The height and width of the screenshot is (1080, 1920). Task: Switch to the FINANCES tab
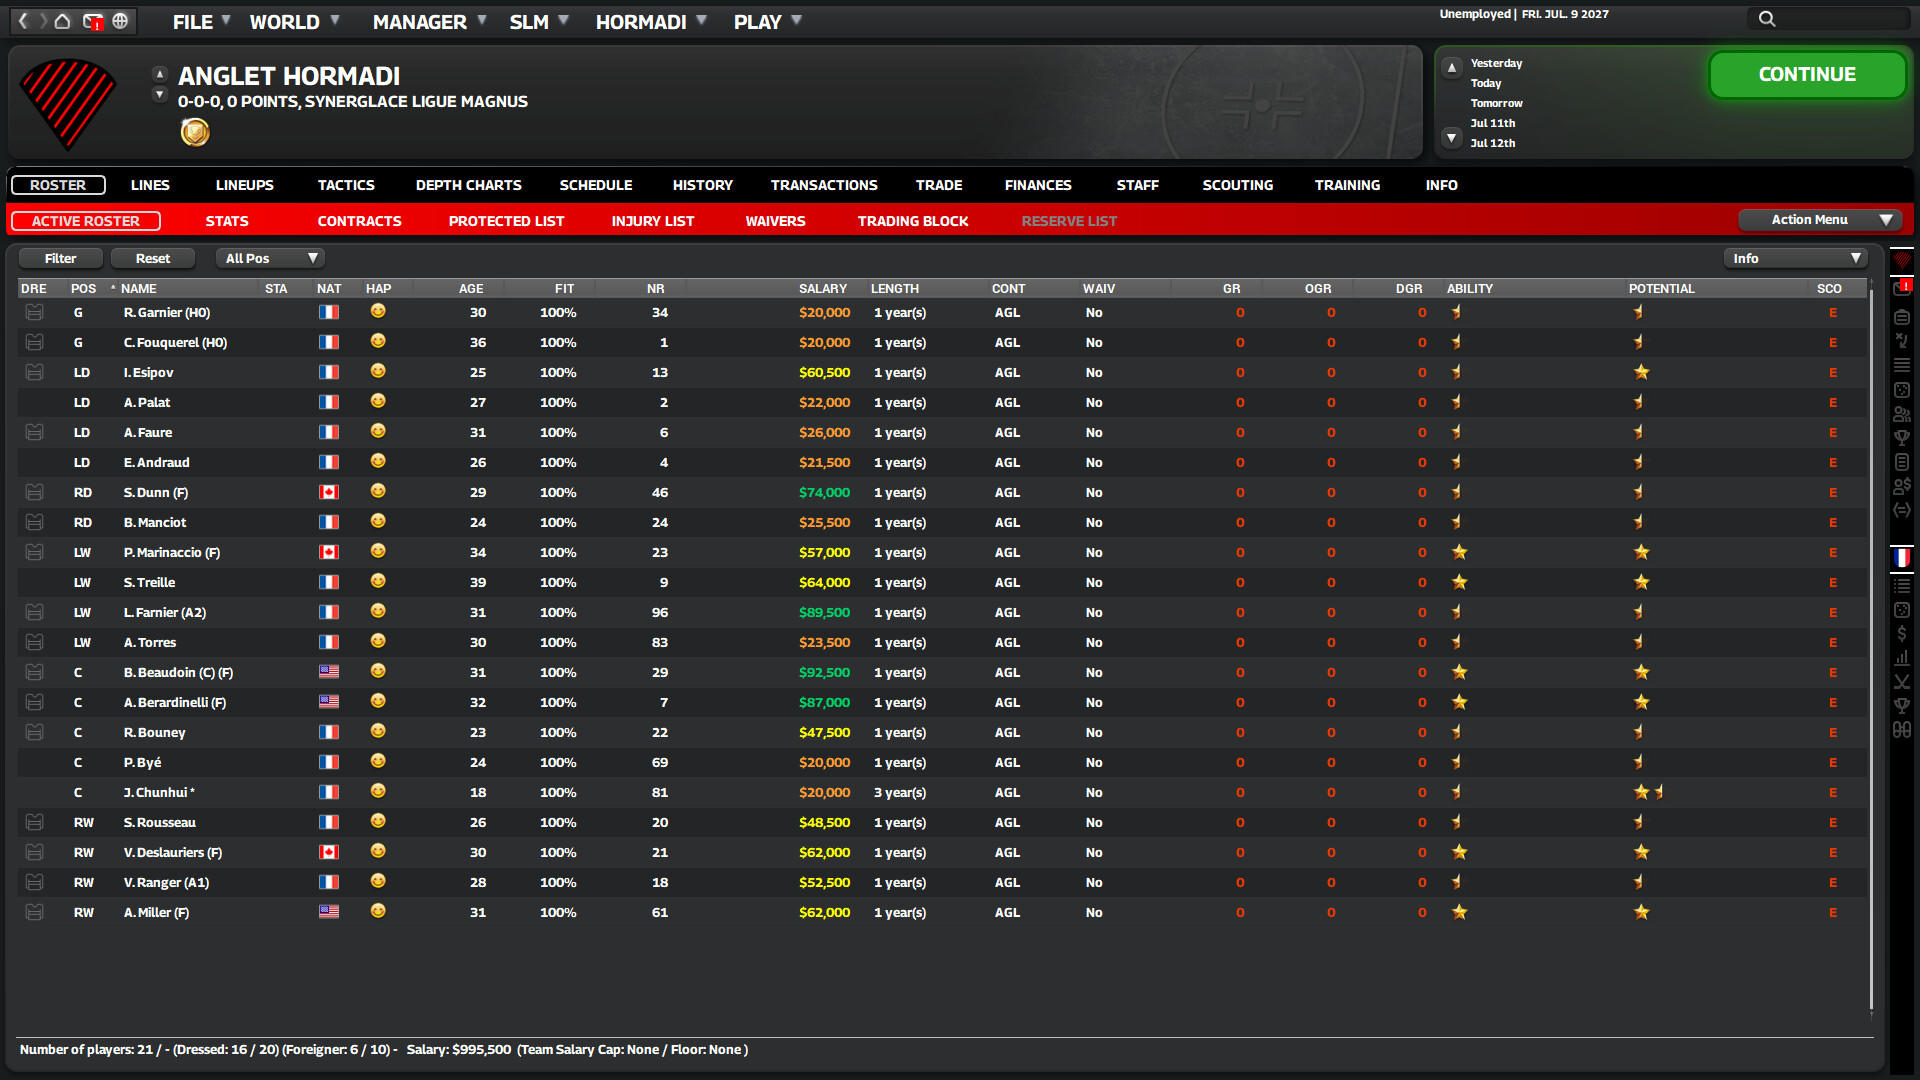(1037, 185)
